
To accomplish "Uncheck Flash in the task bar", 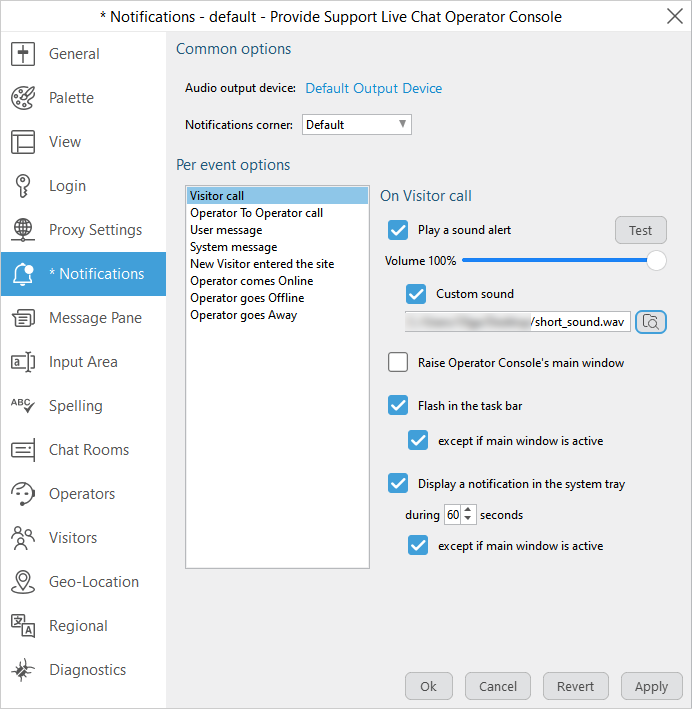I will (x=398, y=405).
